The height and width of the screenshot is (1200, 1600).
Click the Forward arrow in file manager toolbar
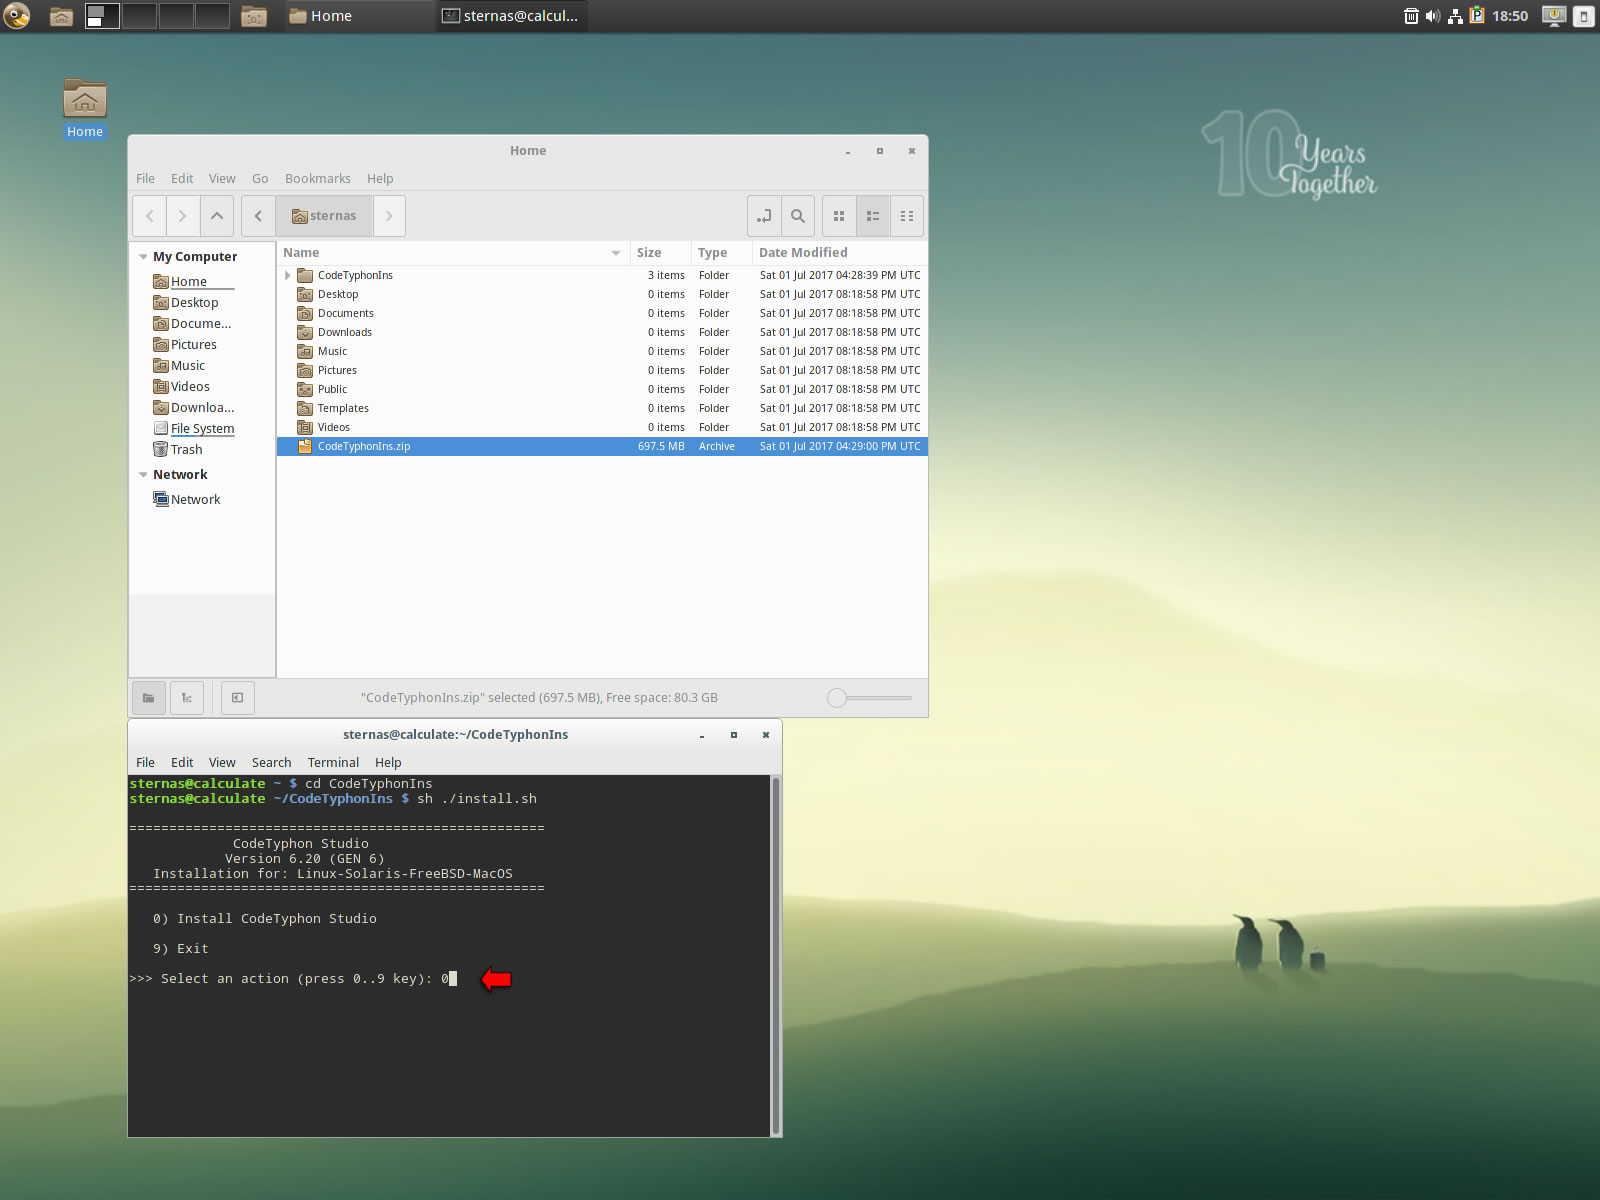pos(182,216)
